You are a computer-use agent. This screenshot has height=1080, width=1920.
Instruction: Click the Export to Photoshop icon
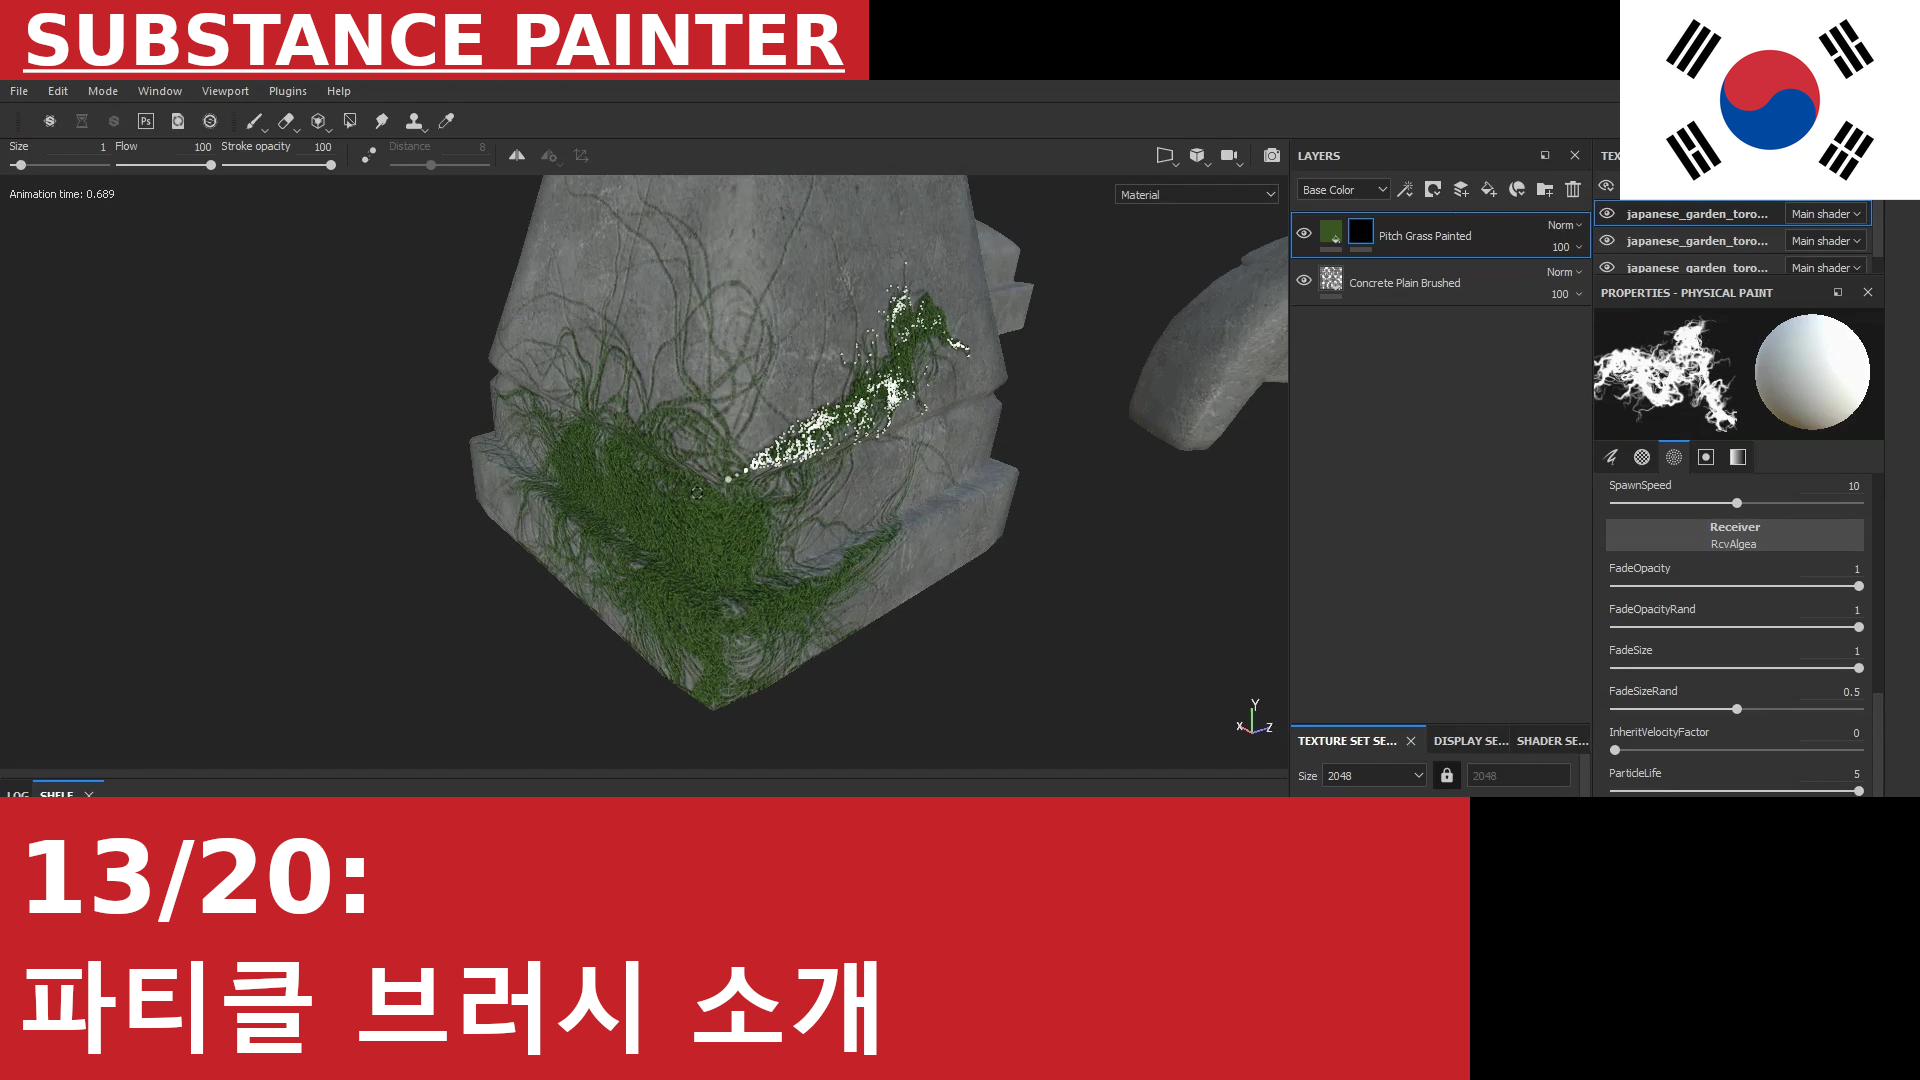tap(146, 121)
